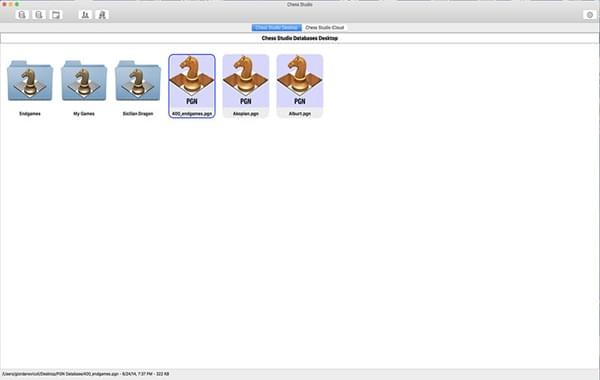Click the "Alapian.pgn" file name
The height and width of the screenshot is (380, 600).
tap(246, 114)
